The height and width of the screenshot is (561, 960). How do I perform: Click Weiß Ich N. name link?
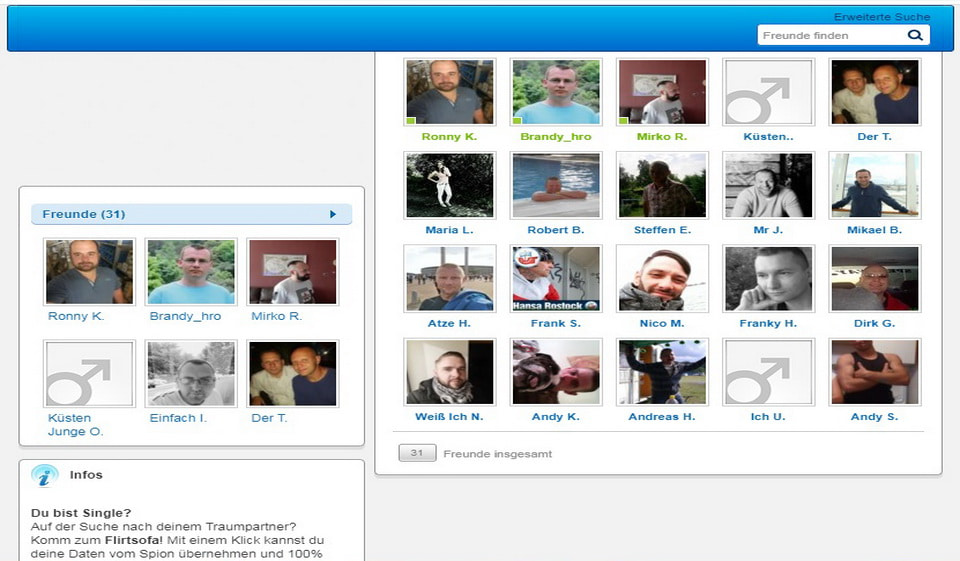click(449, 417)
